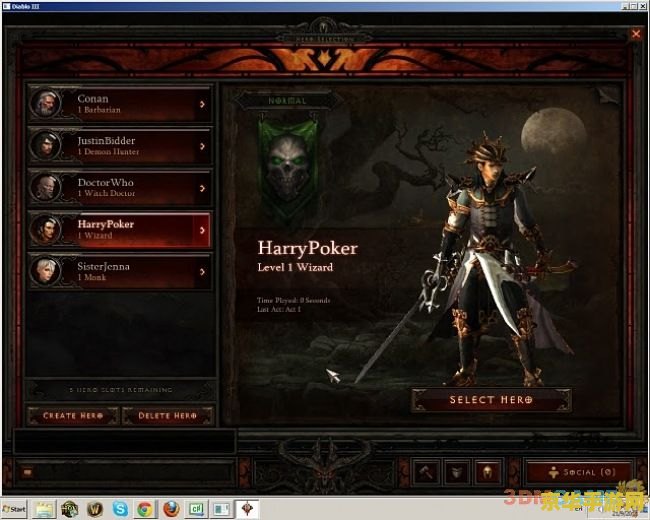Open the file explorer taskbar icon
Screen dimensions: 650x520
pos(45,509)
